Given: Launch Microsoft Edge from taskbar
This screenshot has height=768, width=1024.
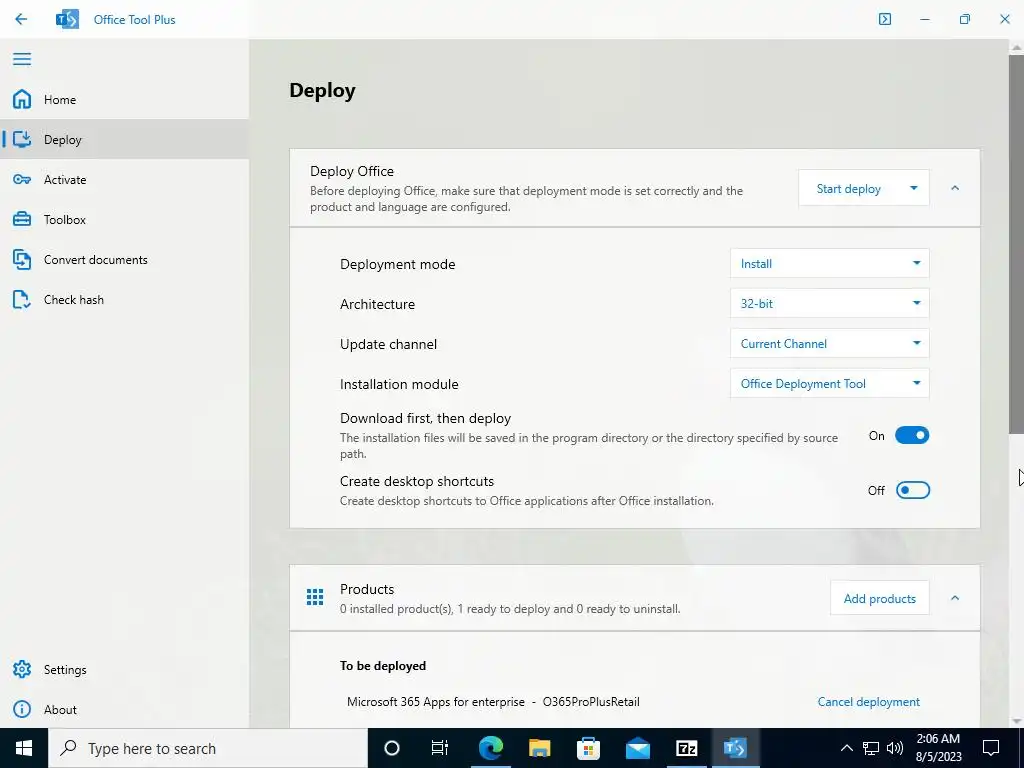Looking at the screenshot, I should pos(490,748).
